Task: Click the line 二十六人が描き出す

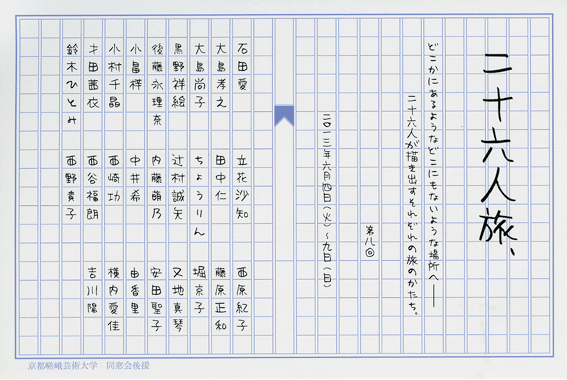Action: click(412, 205)
